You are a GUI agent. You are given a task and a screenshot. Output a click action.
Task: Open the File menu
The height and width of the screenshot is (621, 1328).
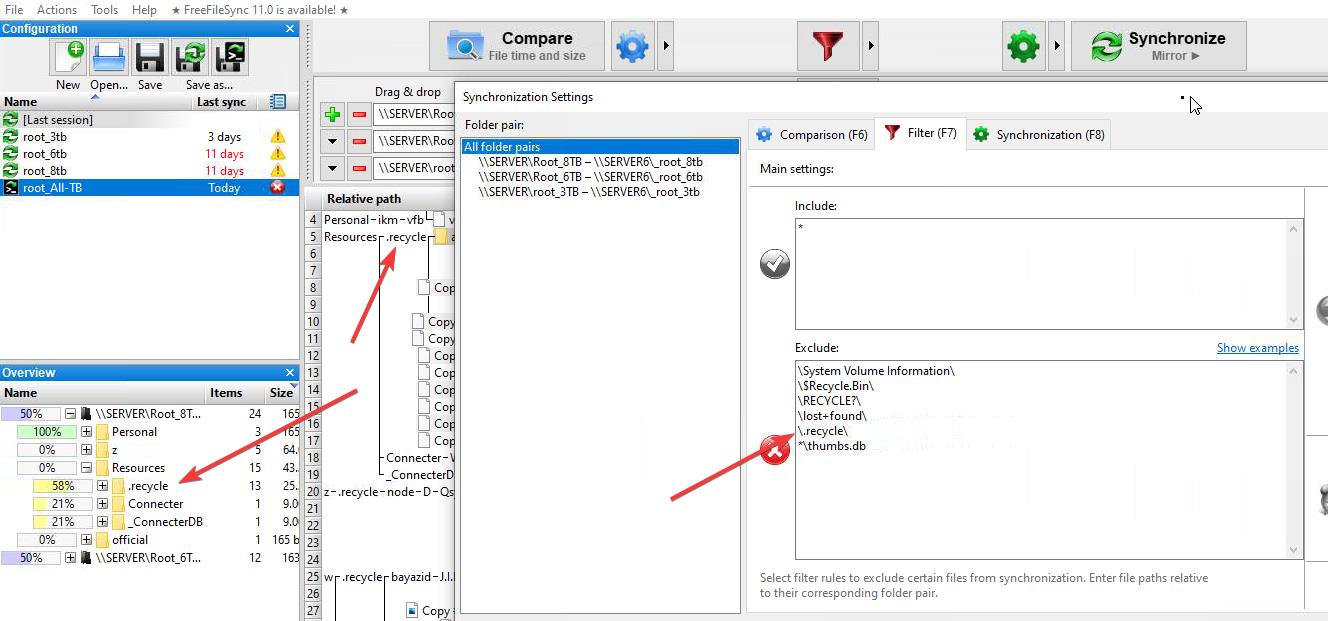[x=14, y=9]
